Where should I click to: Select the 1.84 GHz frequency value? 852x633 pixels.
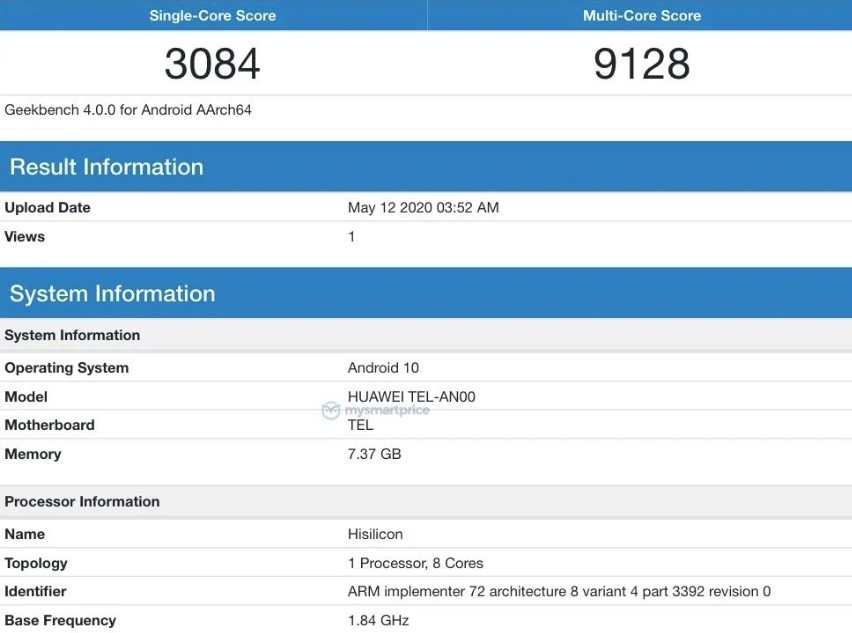point(378,621)
